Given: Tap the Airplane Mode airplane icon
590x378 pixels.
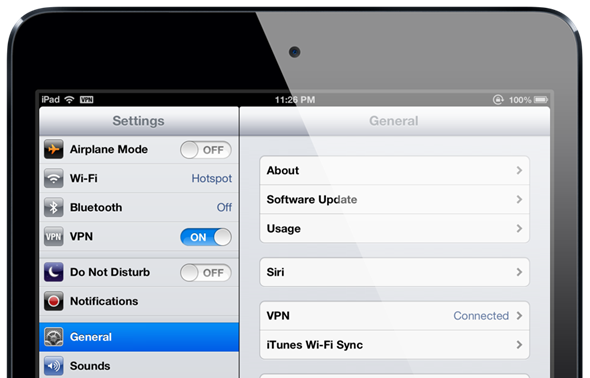Looking at the screenshot, I should [x=53, y=149].
